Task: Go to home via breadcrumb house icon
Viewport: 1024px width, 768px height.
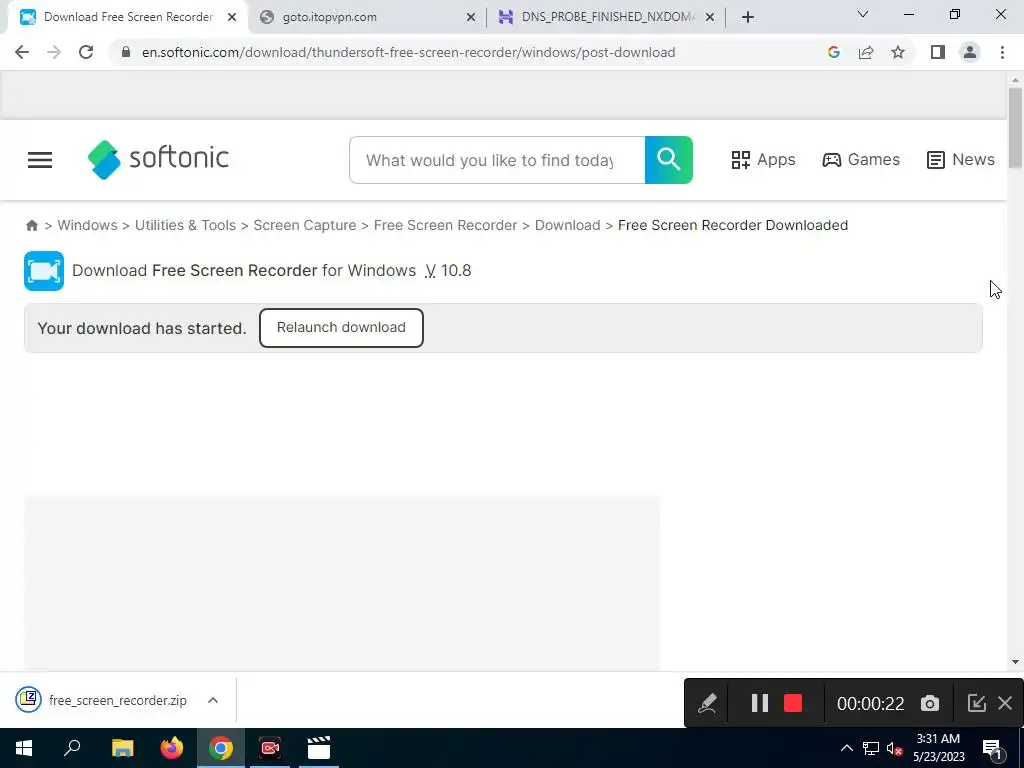Action: click(x=31, y=225)
